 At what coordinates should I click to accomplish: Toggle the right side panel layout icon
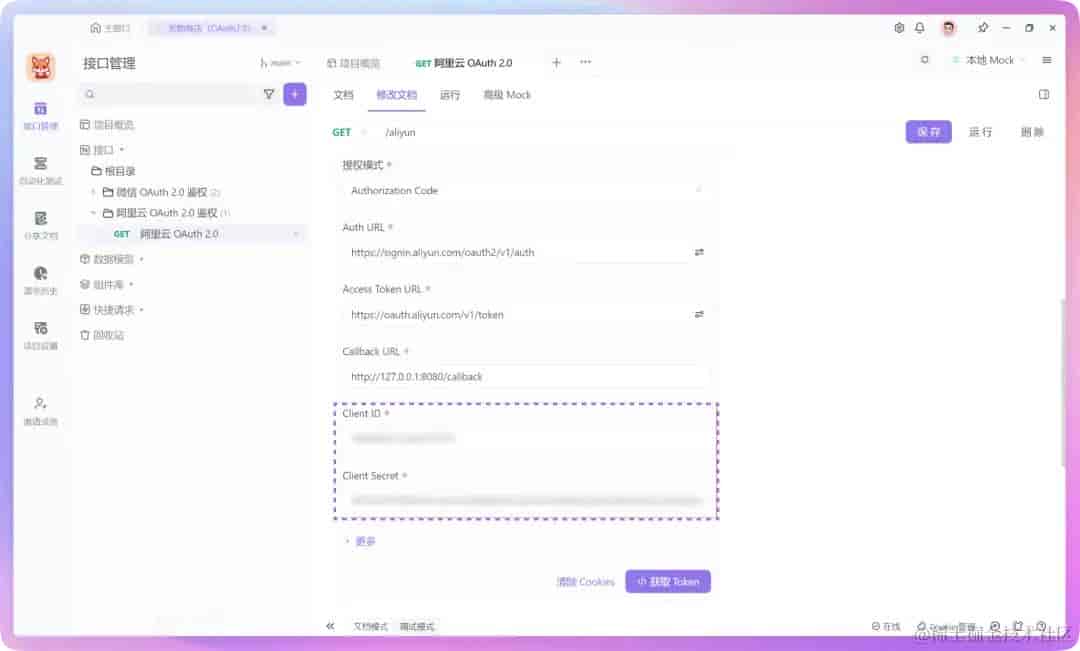(x=1044, y=94)
